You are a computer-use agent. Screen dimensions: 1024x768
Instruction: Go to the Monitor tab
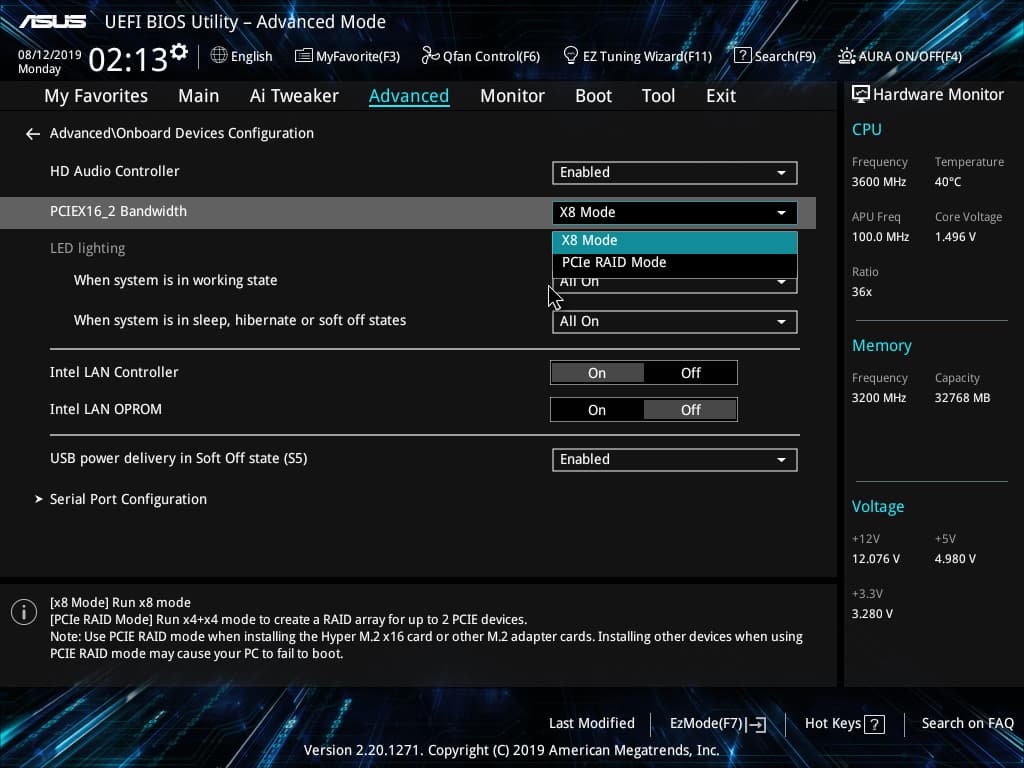[x=512, y=96]
